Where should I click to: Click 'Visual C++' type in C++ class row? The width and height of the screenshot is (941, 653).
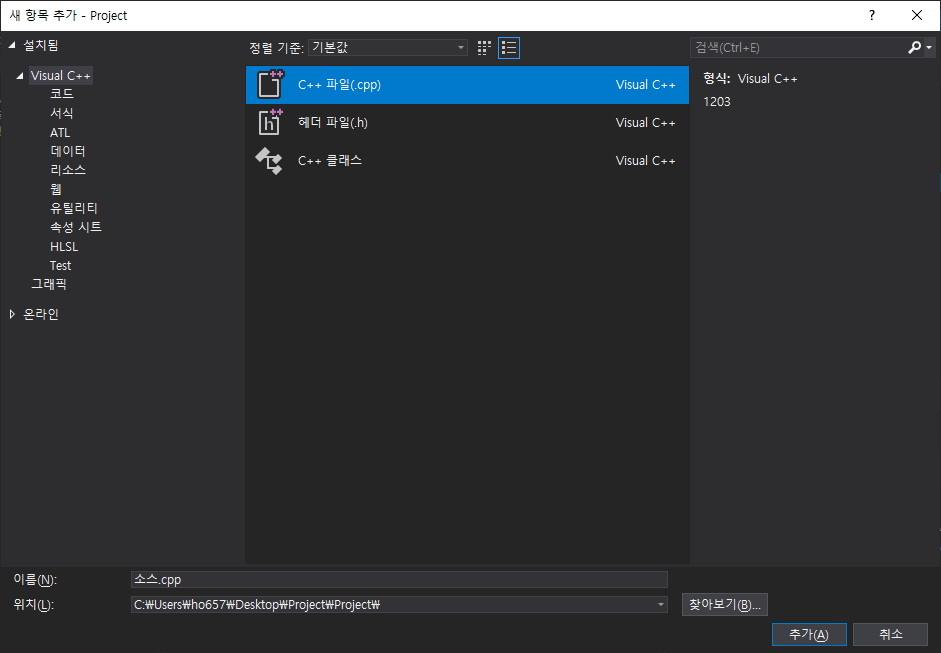pos(645,160)
